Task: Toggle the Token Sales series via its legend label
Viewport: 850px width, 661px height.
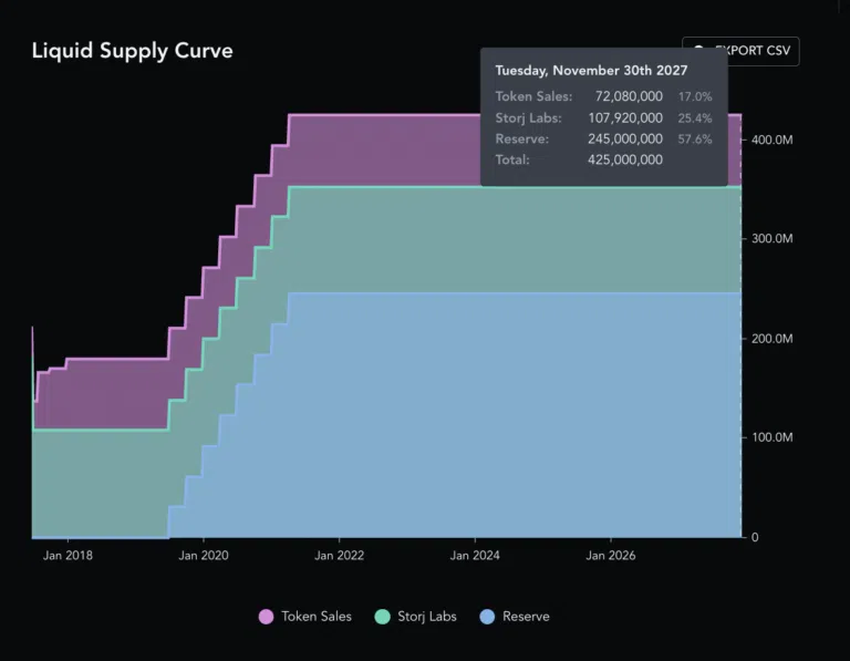Action: point(316,617)
